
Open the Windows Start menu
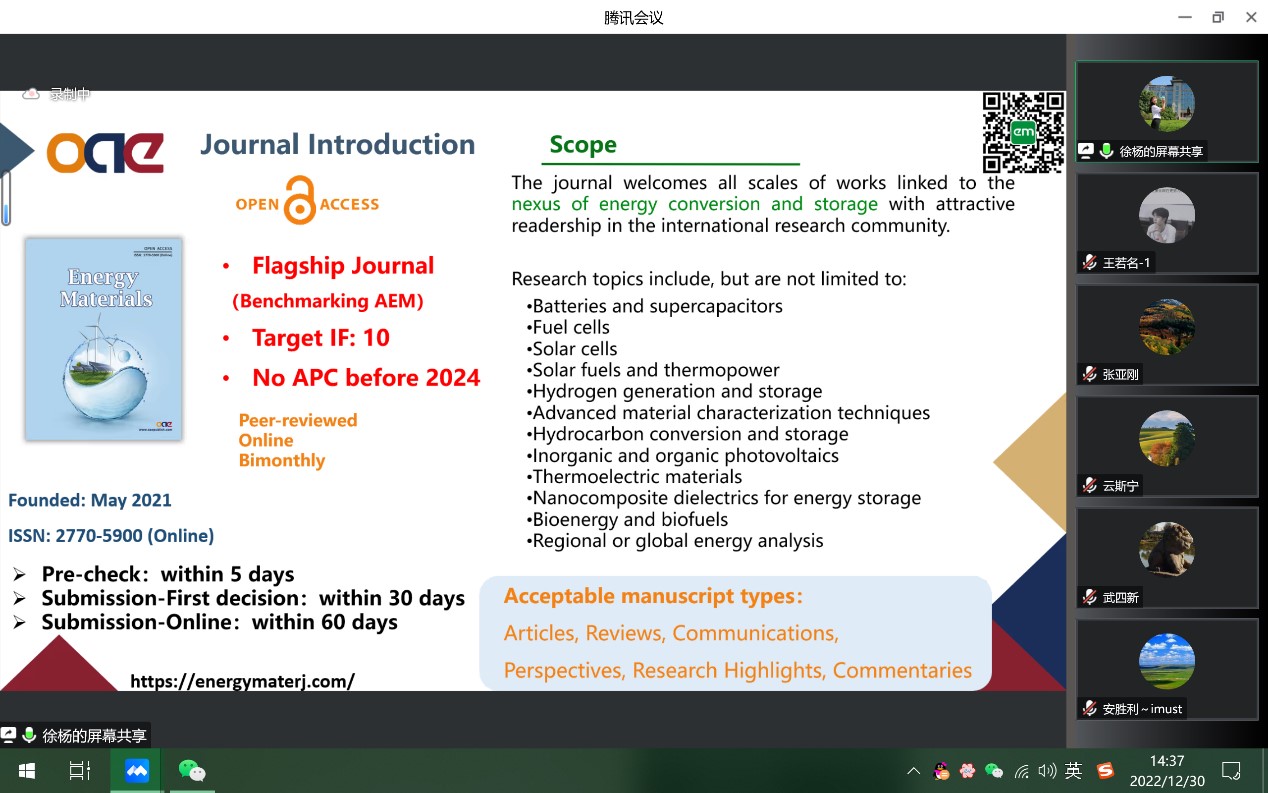point(27,771)
